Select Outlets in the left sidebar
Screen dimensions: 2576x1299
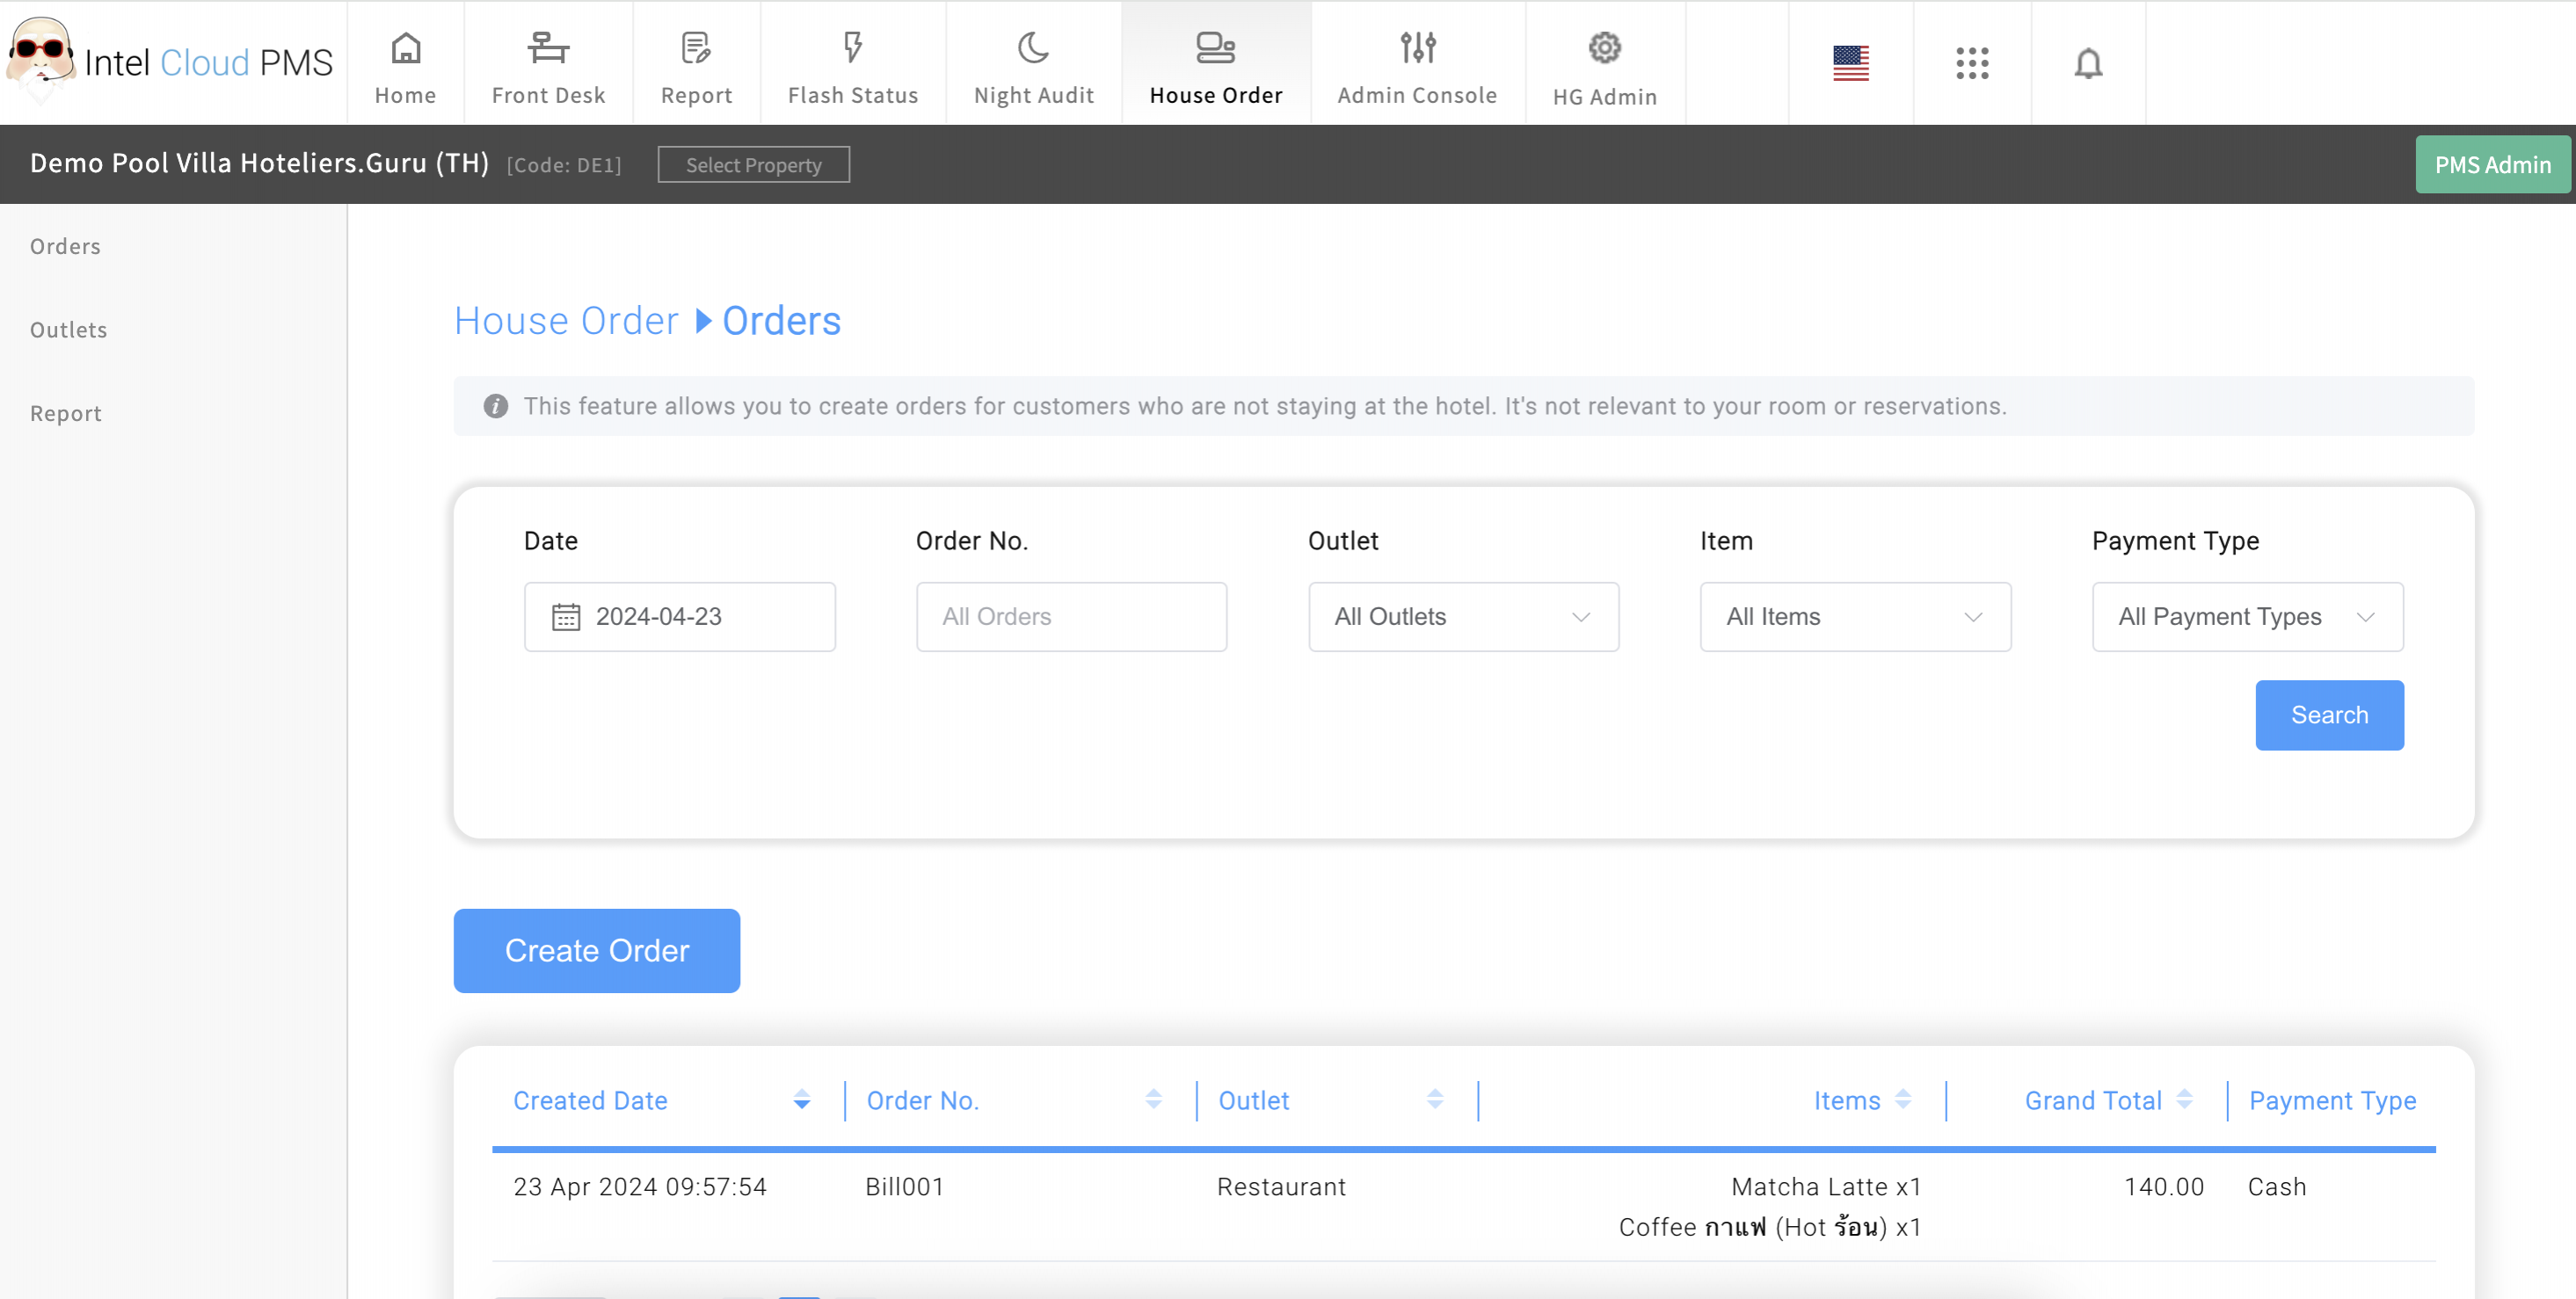tap(68, 330)
